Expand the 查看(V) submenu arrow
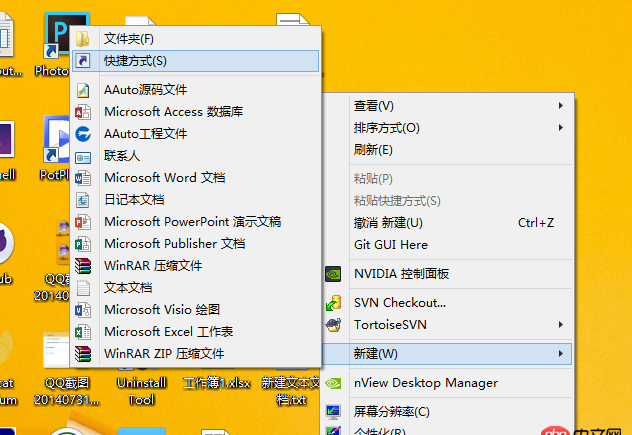 point(561,106)
